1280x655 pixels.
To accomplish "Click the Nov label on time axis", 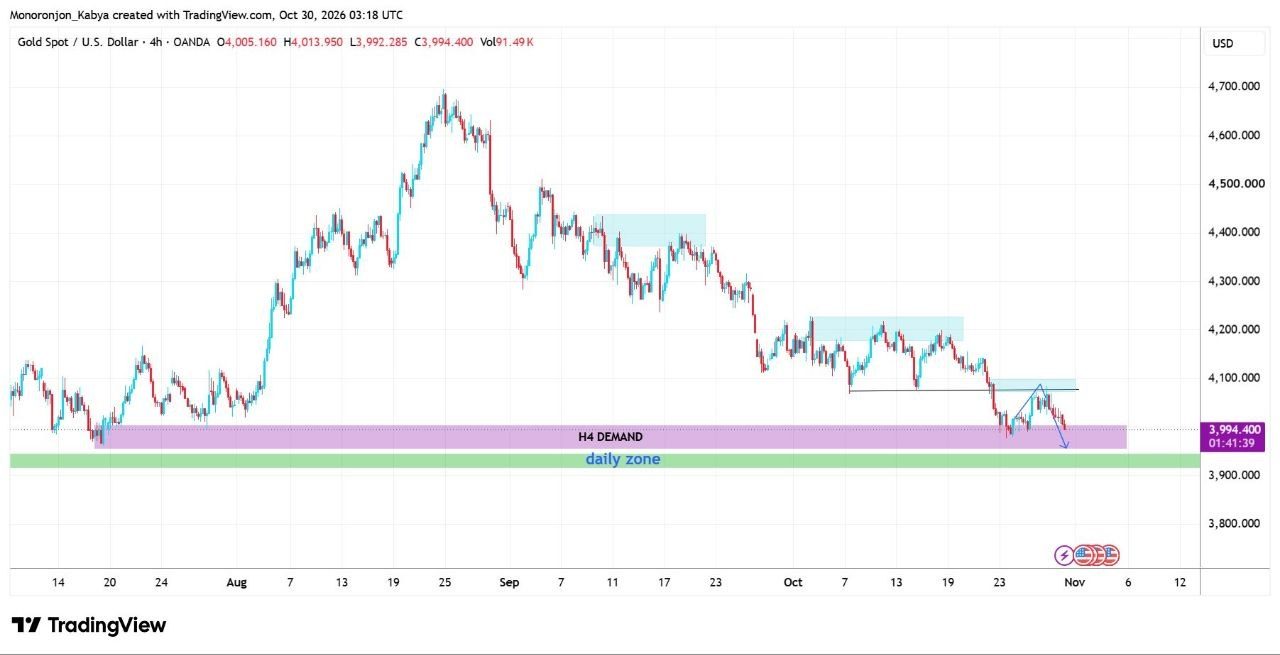I will (1074, 582).
